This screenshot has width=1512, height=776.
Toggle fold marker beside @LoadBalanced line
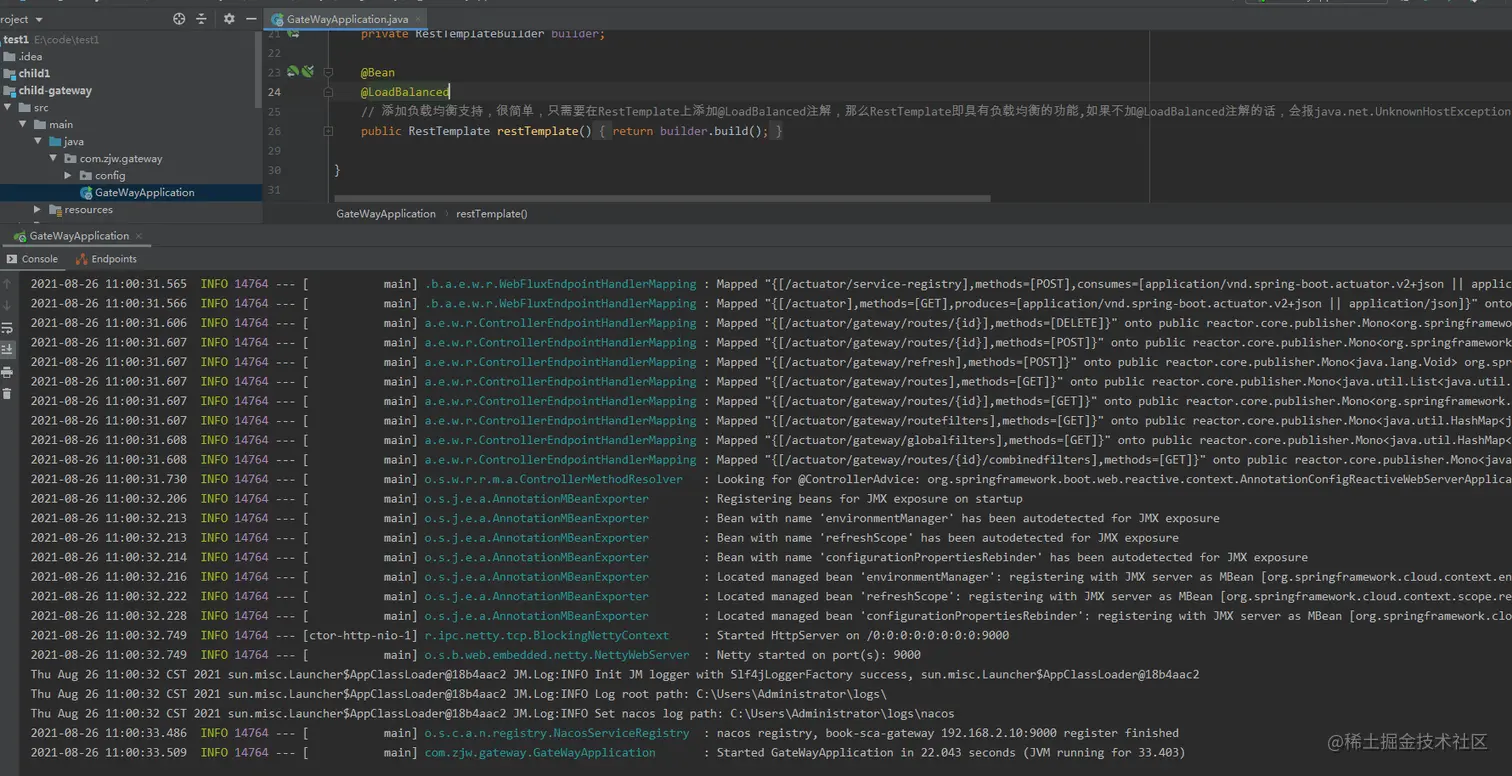[x=327, y=92]
